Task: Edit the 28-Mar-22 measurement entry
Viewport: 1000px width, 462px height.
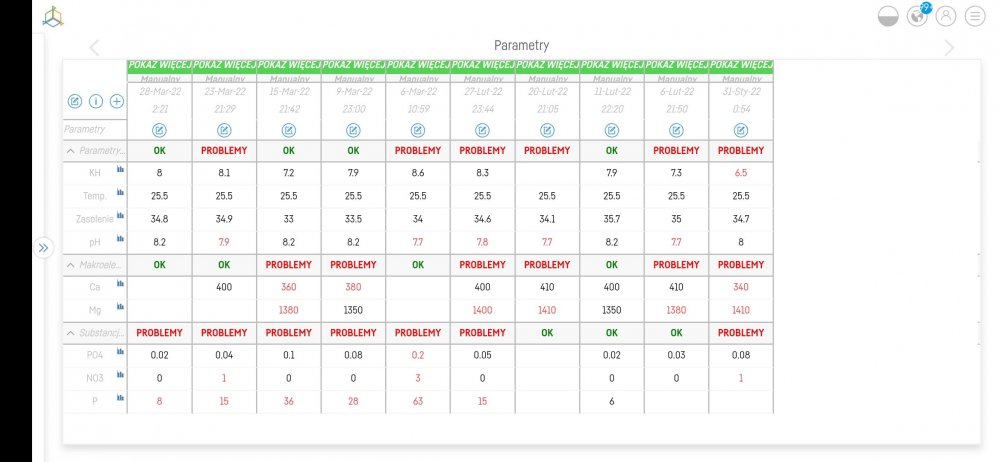Action: click(160, 130)
